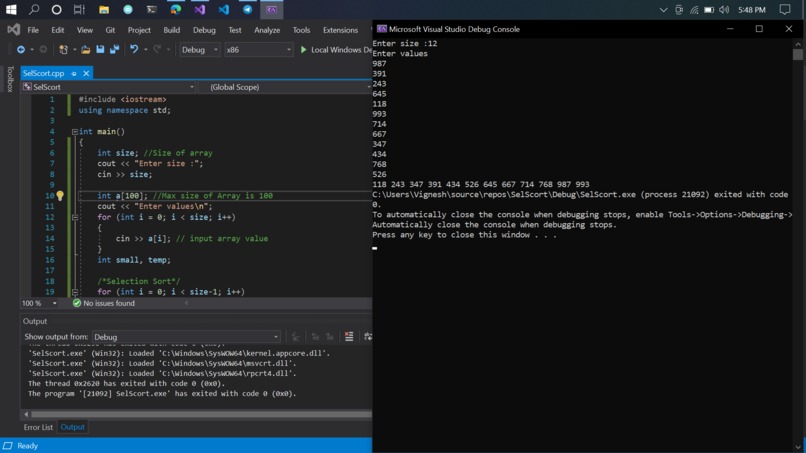
Task: Click the volume speaker tray icon
Action: [x=724, y=10]
